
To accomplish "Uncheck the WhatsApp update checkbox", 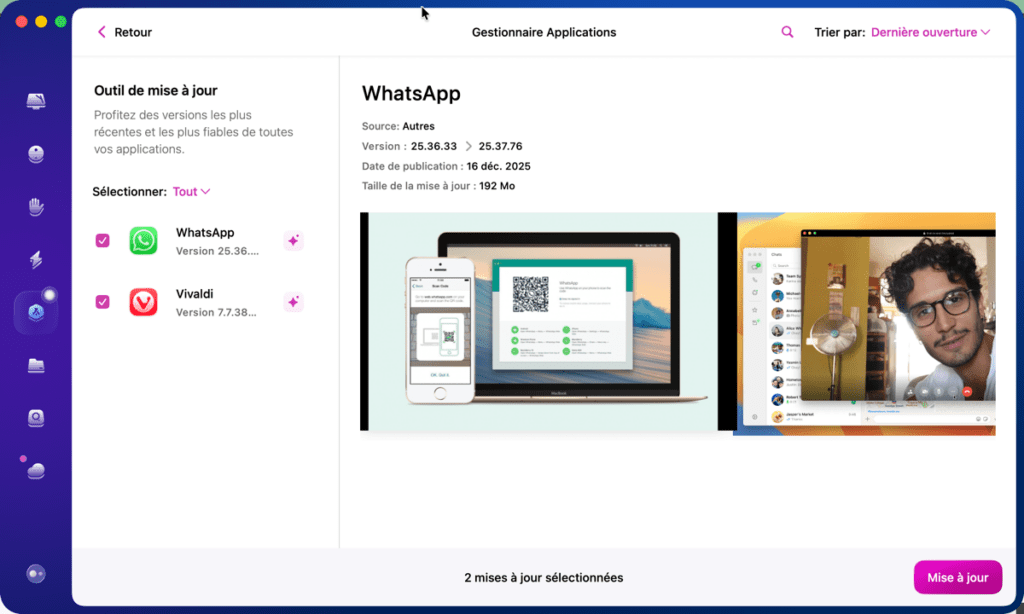I will pos(101,240).
